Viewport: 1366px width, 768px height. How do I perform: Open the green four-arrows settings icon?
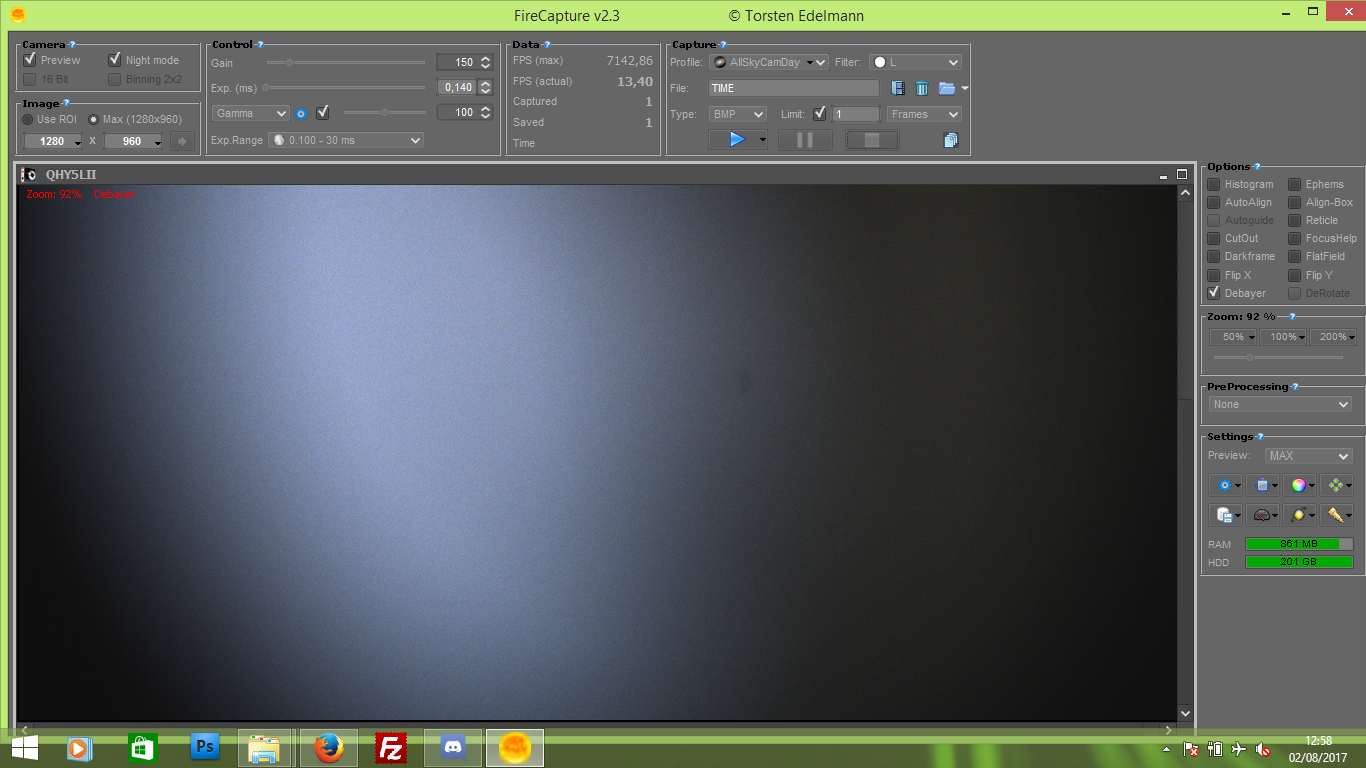coord(1336,486)
